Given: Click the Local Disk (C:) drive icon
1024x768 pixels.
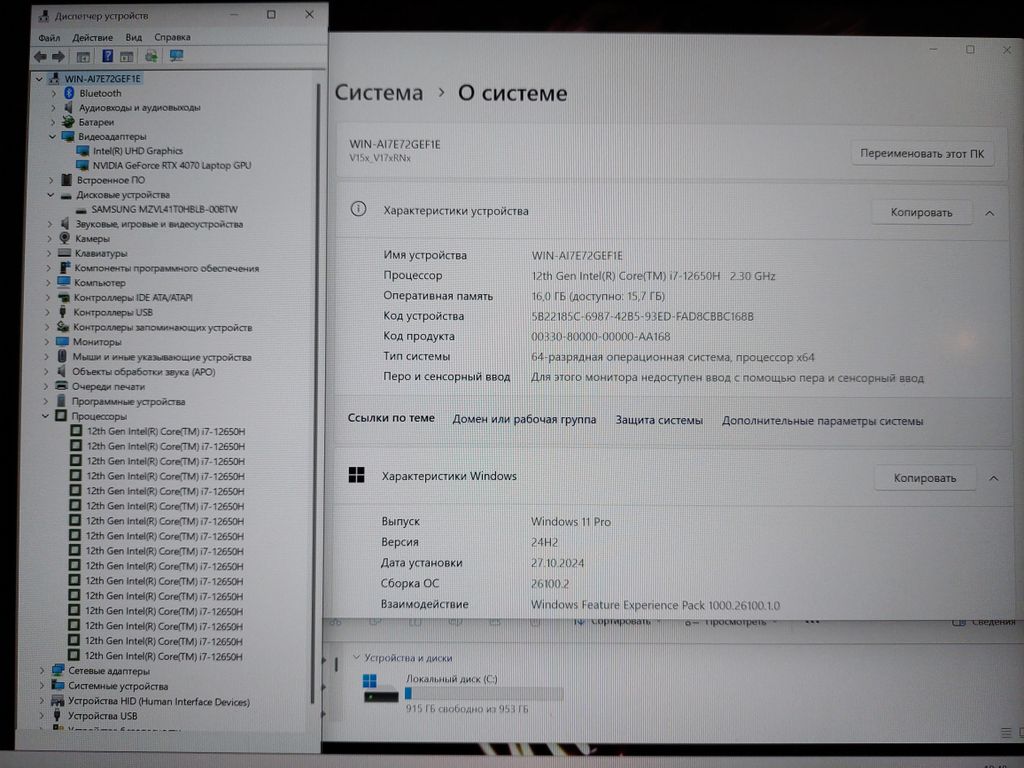Looking at the screenshot, I should [380, 688].
